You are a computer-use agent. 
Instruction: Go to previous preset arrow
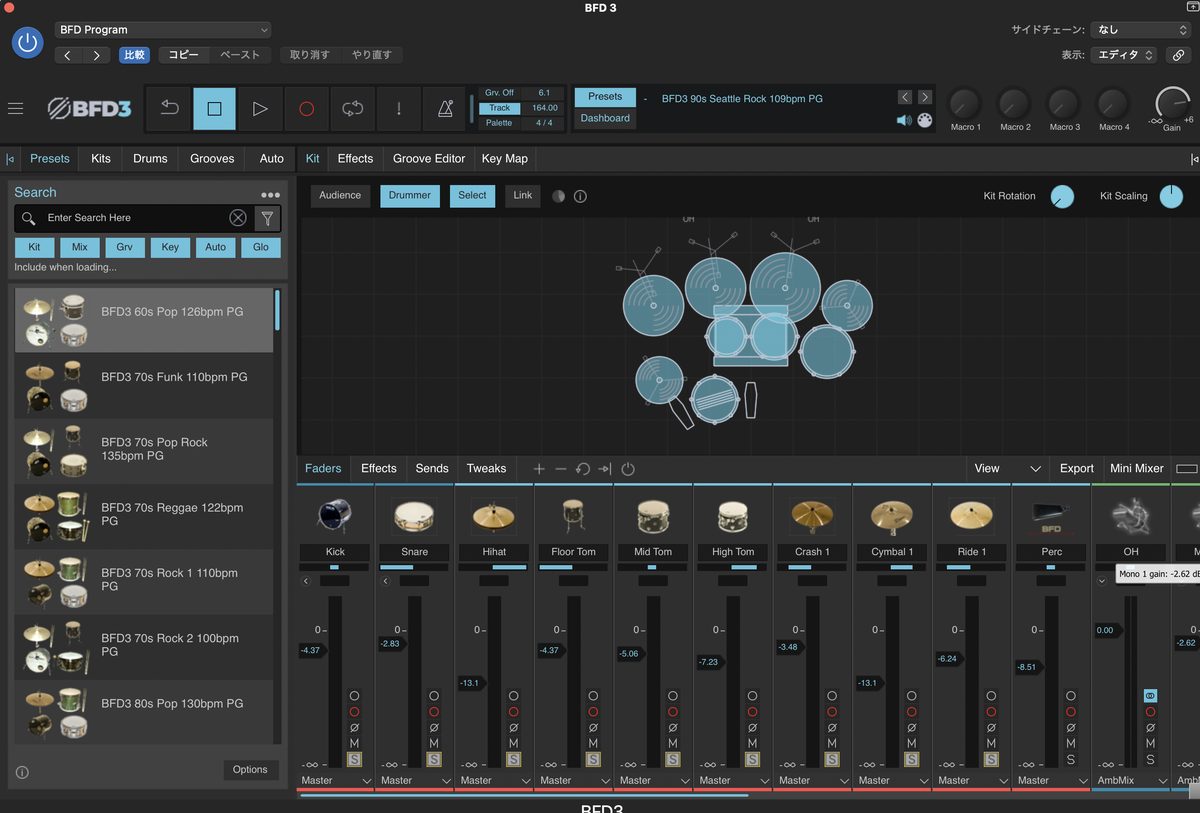[x=905, y=97]
